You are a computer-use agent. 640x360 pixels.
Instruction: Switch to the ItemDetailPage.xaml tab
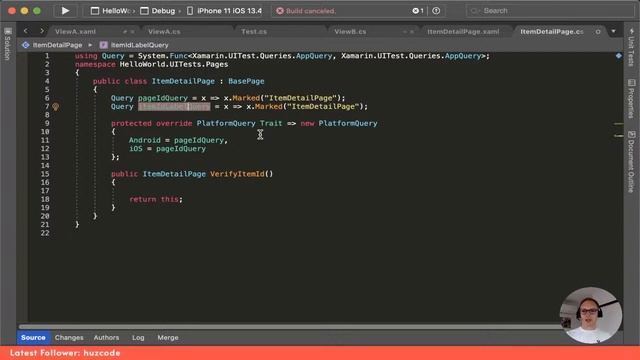click(463, 31)
